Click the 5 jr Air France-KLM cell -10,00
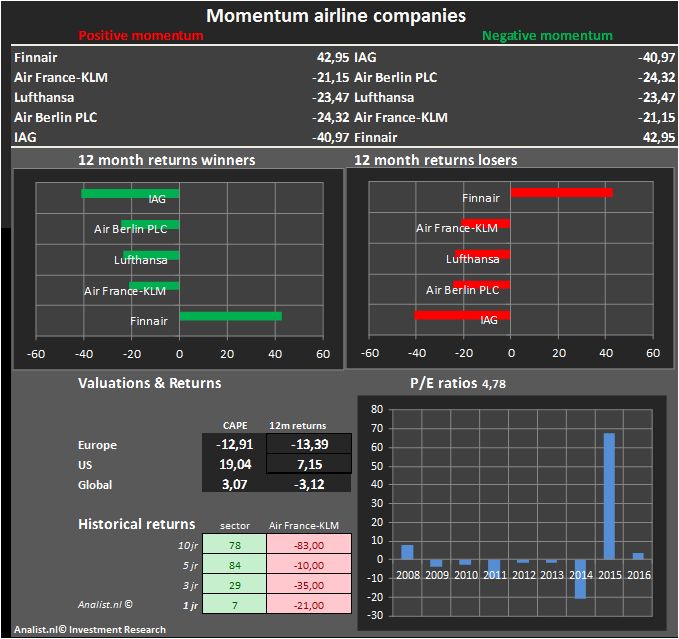The height and width of the screenshot is (639, 679). (x=309, y=565)
